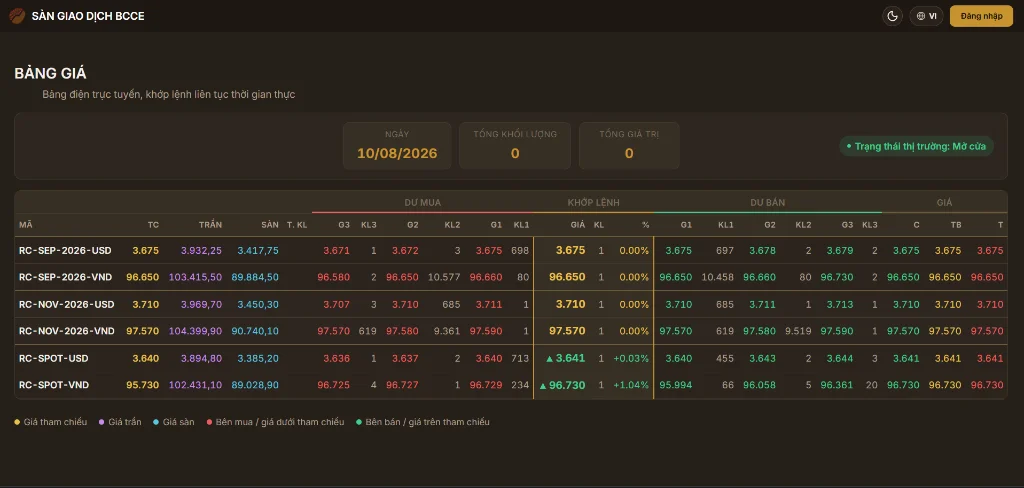Click the SÀN GIAO DỊCH BCCE title
This screenshot has width=1024, height=488.
(x=88, y=16)
